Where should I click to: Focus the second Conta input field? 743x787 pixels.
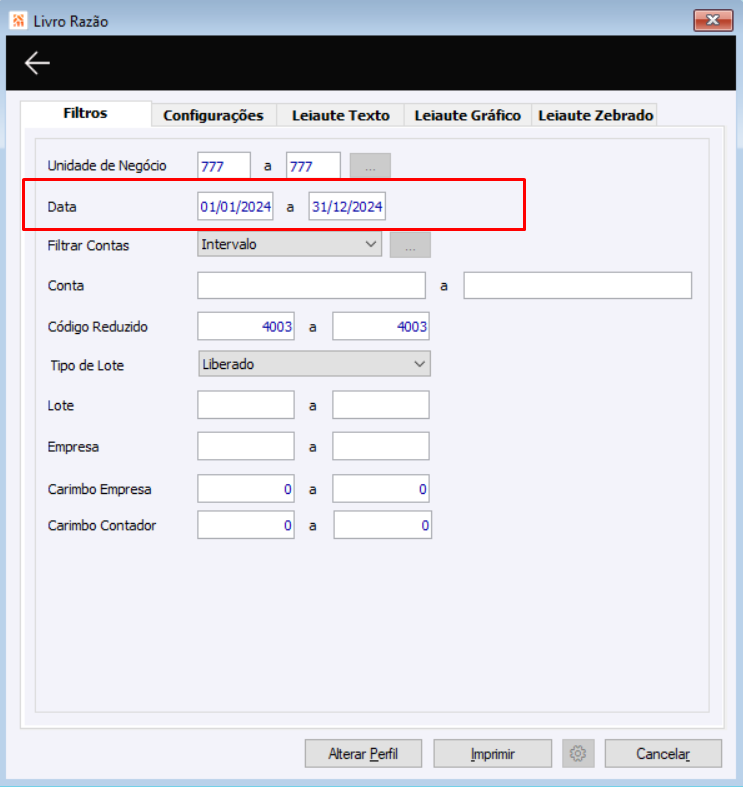577,286
